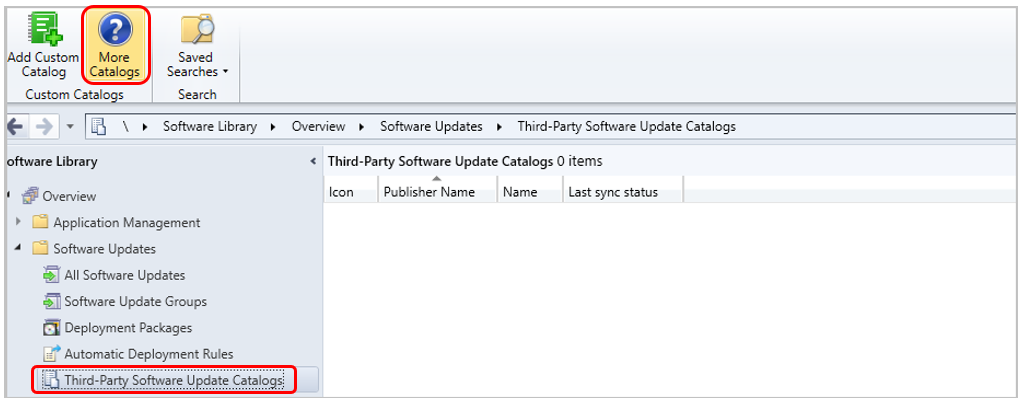Expand the arrow after the root backslash
The width and height of the screenshot is (1024, 405).
click(x=146, y=127)
